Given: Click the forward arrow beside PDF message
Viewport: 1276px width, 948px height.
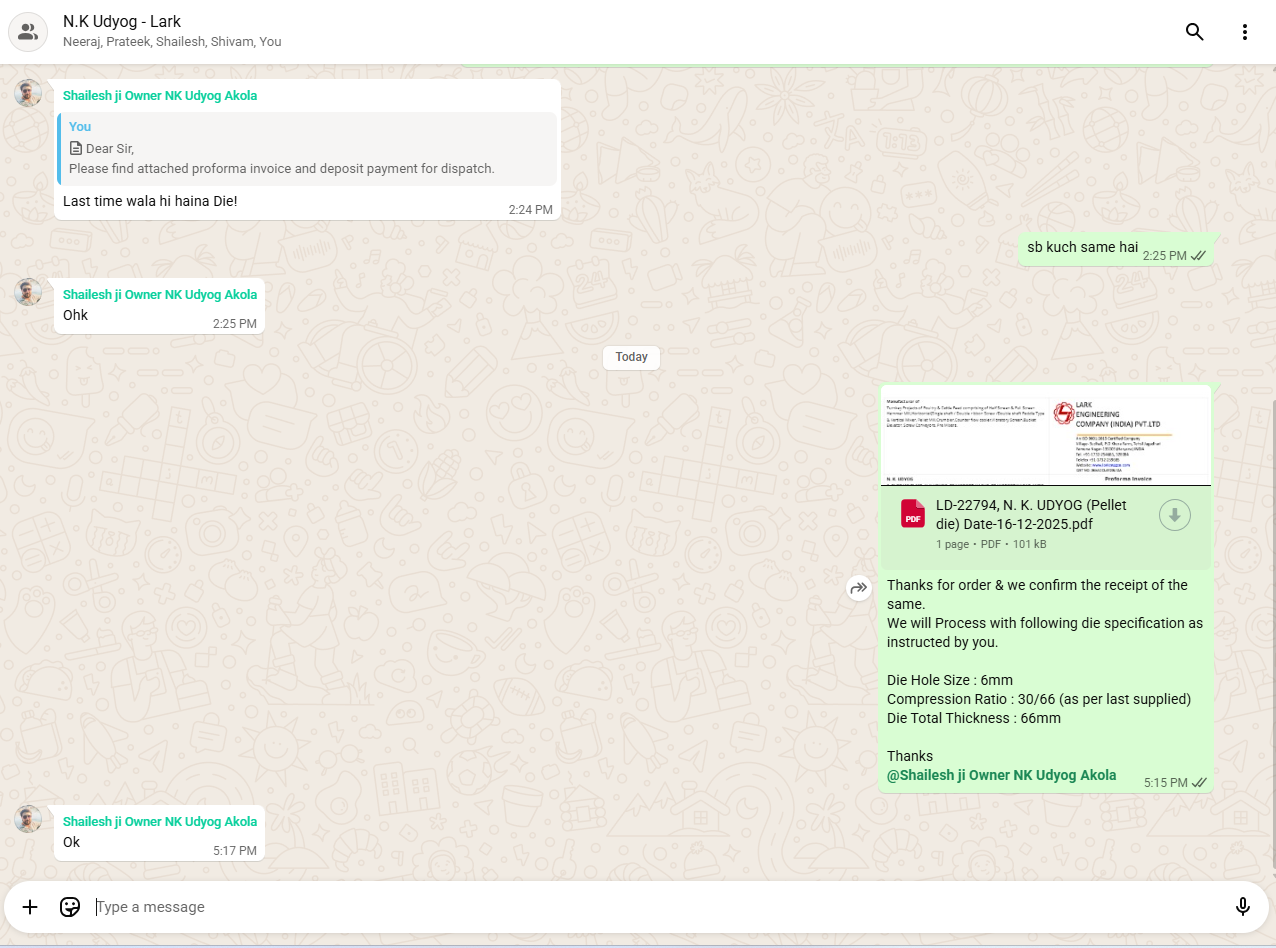Looking at the screenshot, I should (x=859, y=589).
